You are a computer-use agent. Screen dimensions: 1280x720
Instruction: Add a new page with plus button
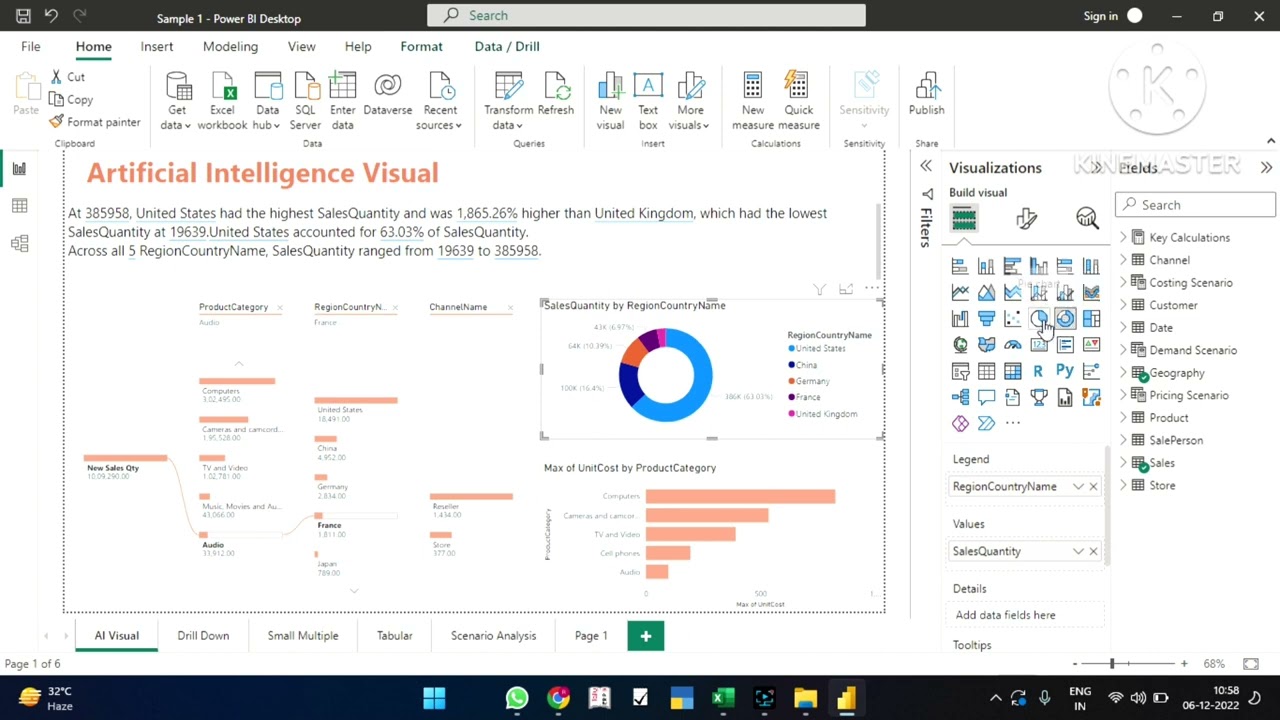645,636
